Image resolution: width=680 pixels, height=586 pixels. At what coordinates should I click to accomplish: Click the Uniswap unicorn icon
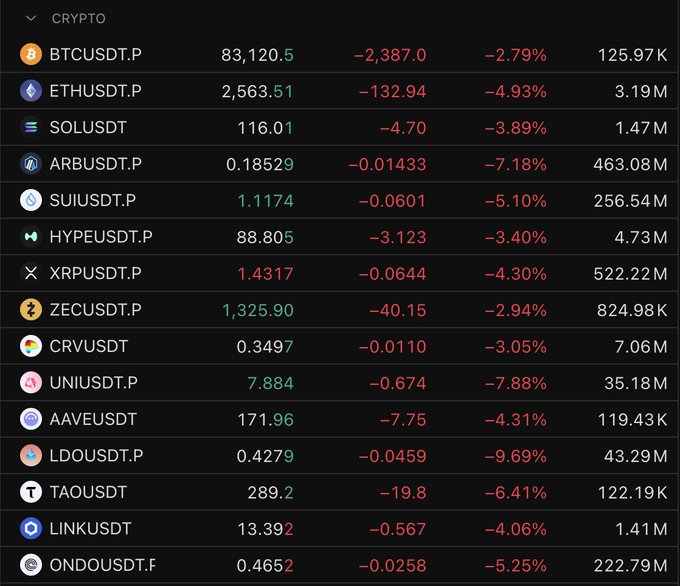31,383
